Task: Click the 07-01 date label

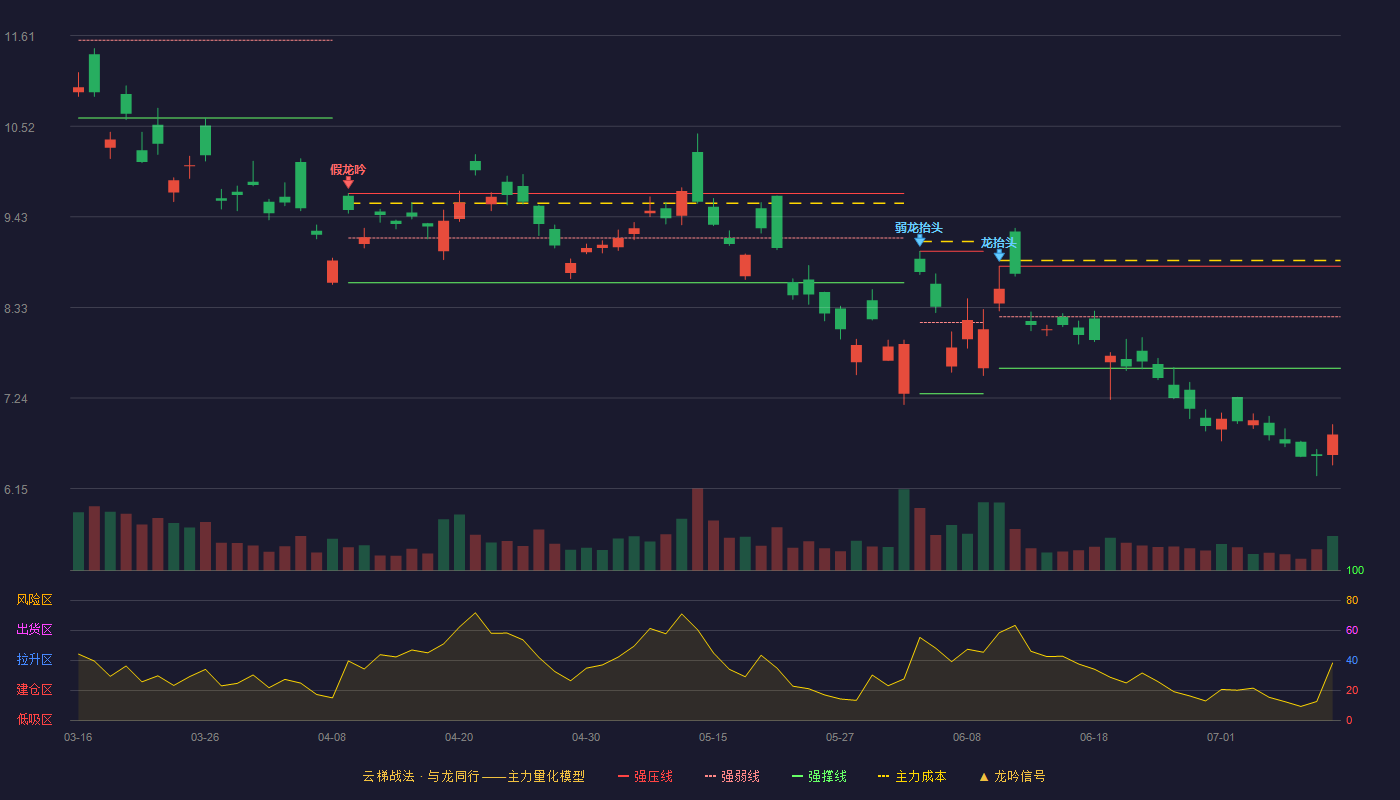Action: click(1221, 737)
